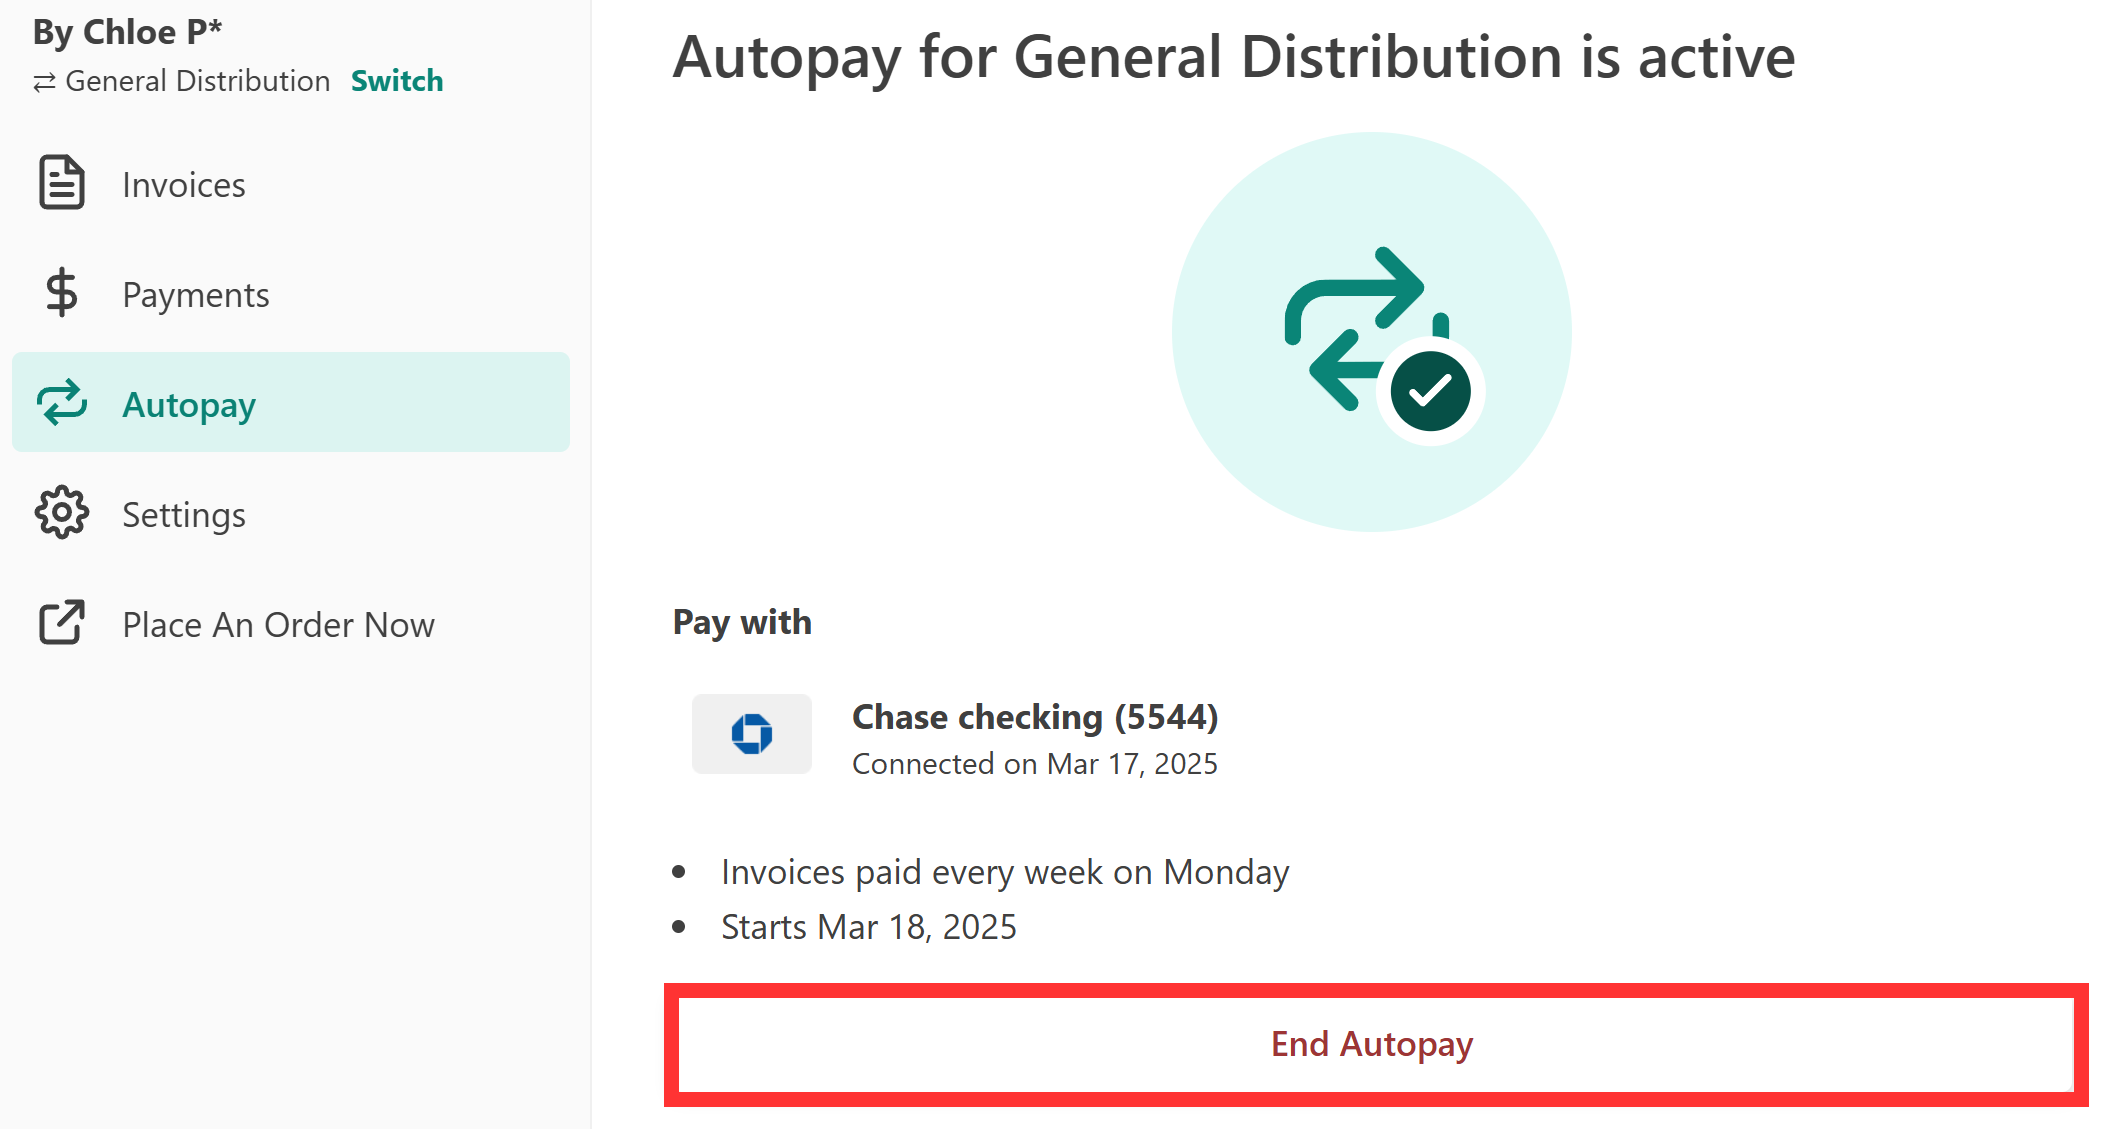Click the Connected on Mar 17, 2025 text

coord(1035,764)
